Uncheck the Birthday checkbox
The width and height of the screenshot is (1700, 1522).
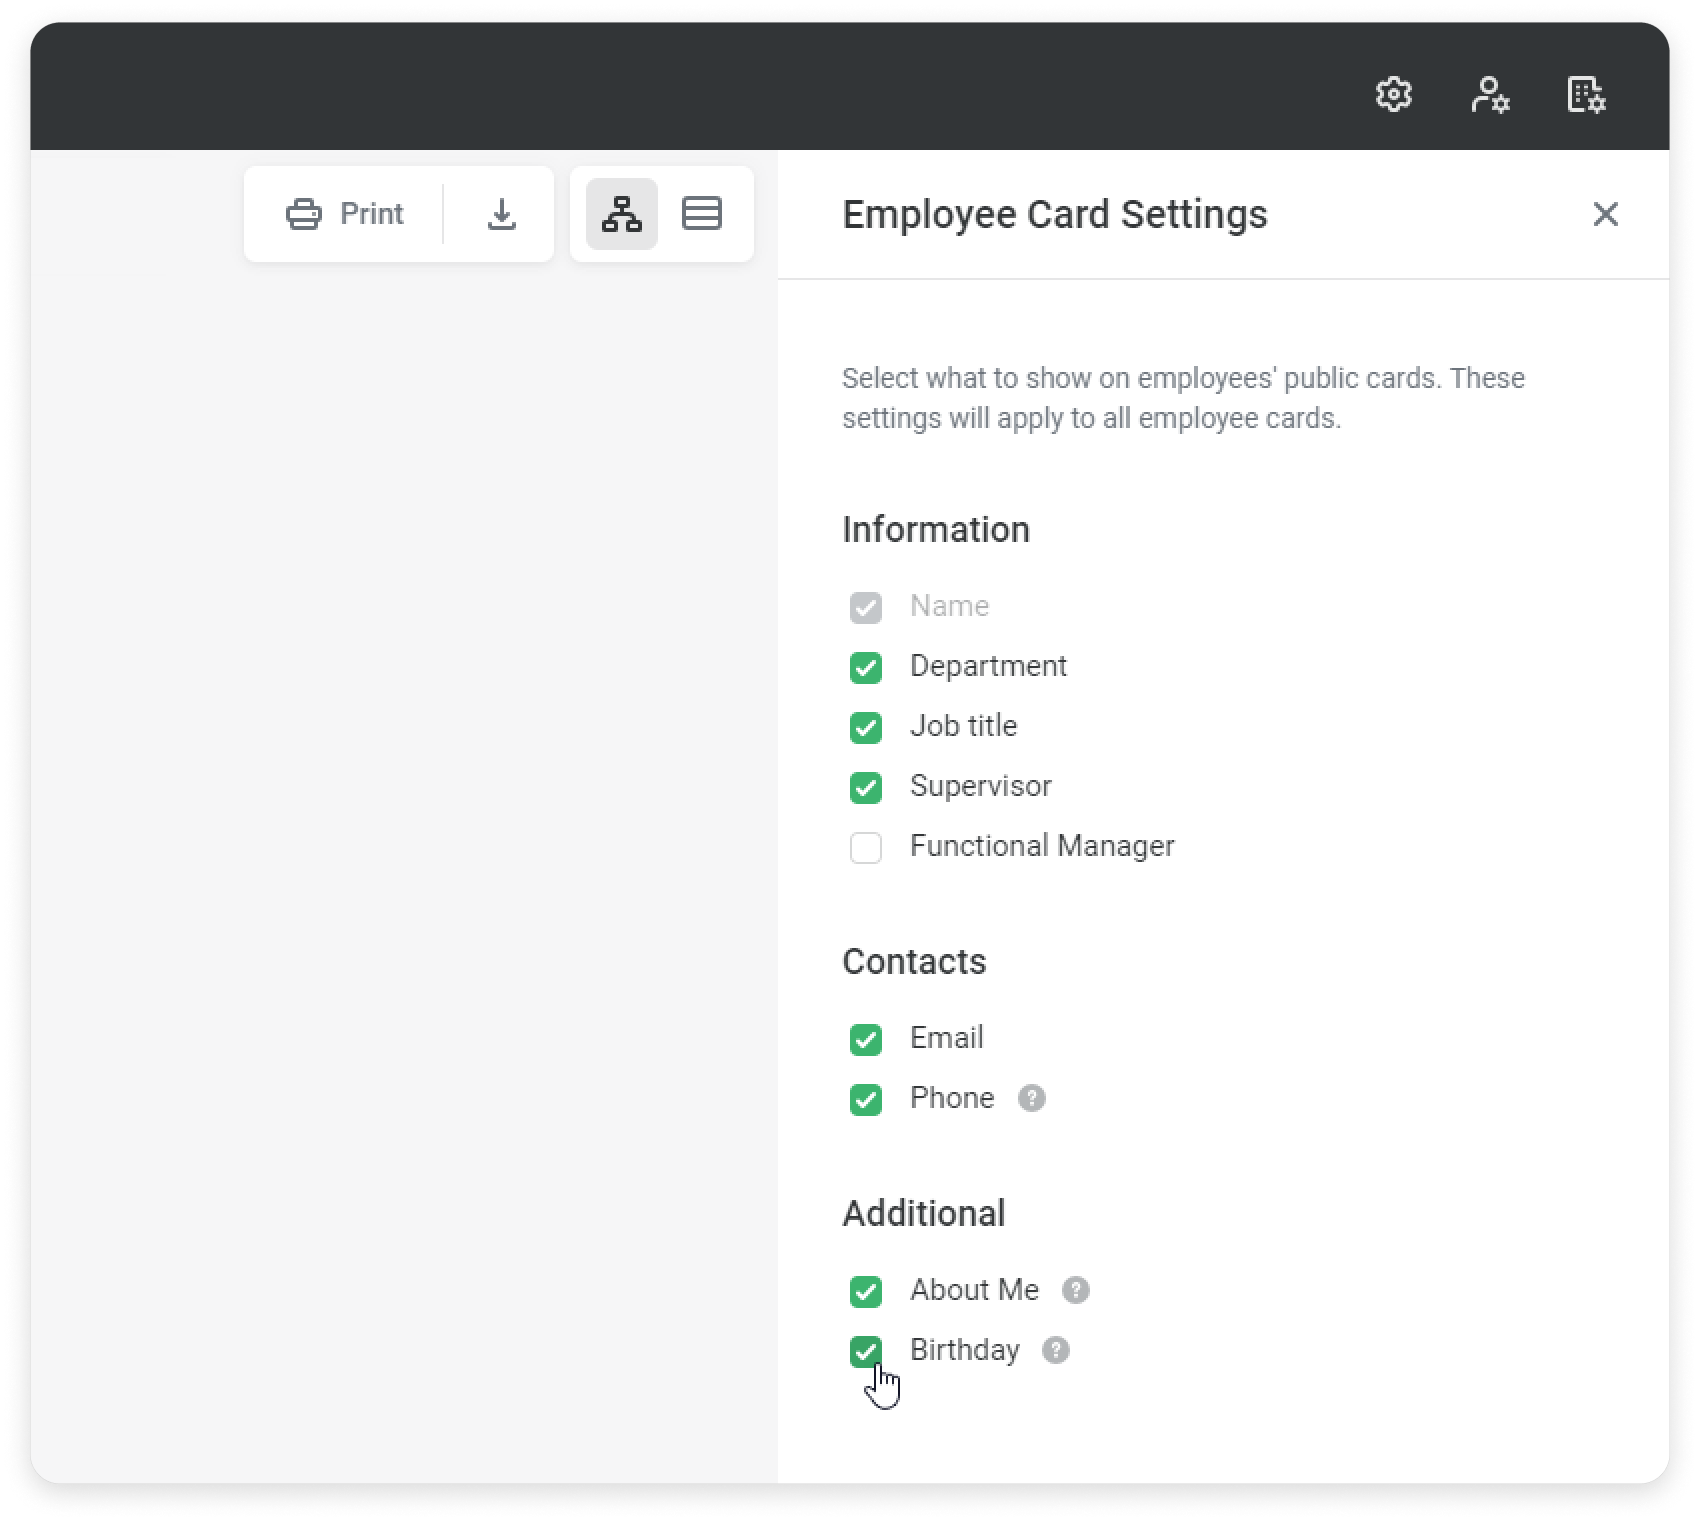point(866,1351)
